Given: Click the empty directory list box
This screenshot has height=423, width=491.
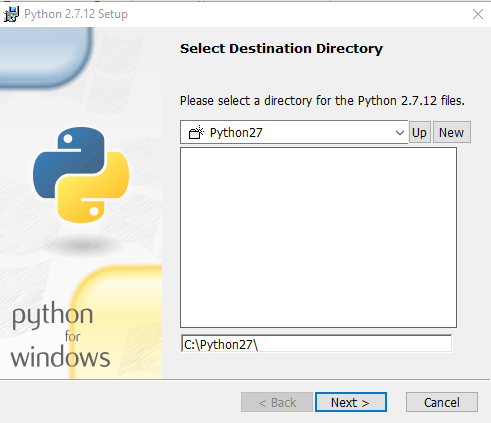Looking at the screenshot, I should click(318, 238).
